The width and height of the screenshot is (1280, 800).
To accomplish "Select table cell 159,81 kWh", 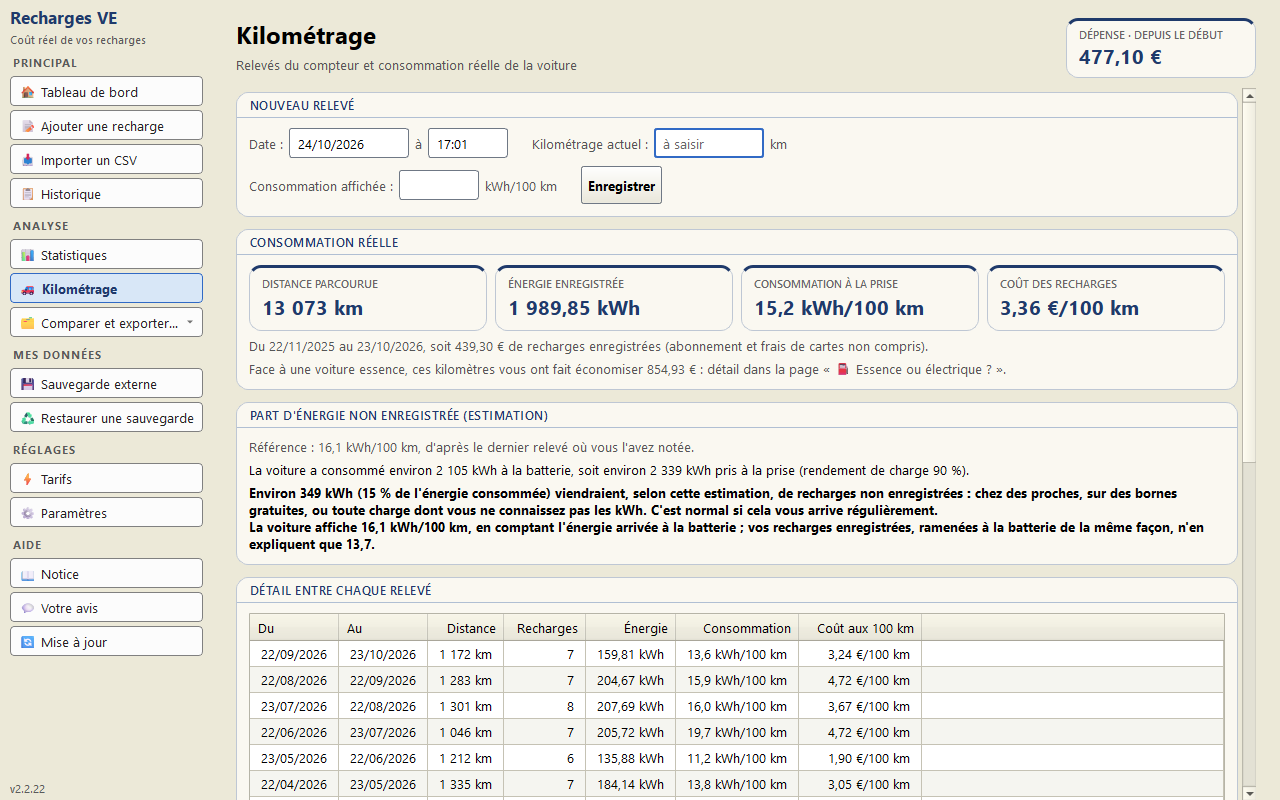I will click(631, 655).
